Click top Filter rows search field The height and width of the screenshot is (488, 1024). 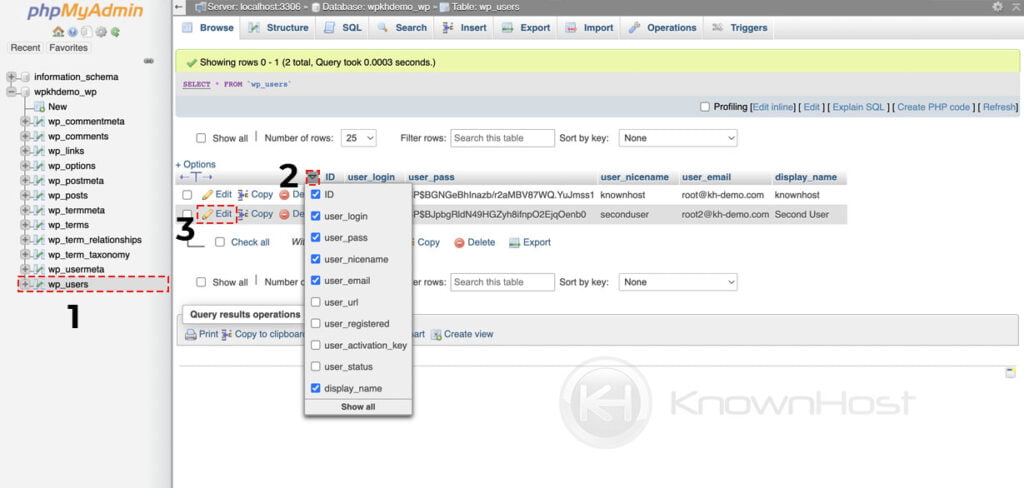point(502,138)
